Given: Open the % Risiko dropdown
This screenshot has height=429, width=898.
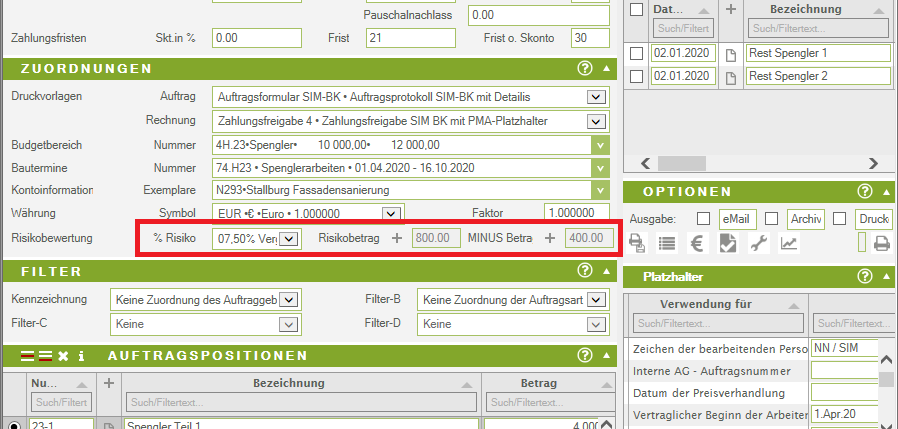Looking at the screenshot, I should click(x=288, y=238).
